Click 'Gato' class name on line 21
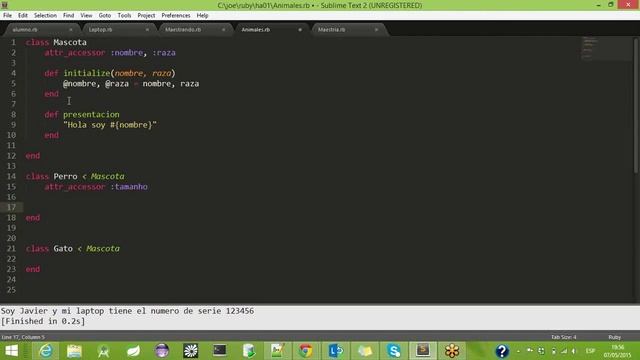 click(x=63, y=249)
